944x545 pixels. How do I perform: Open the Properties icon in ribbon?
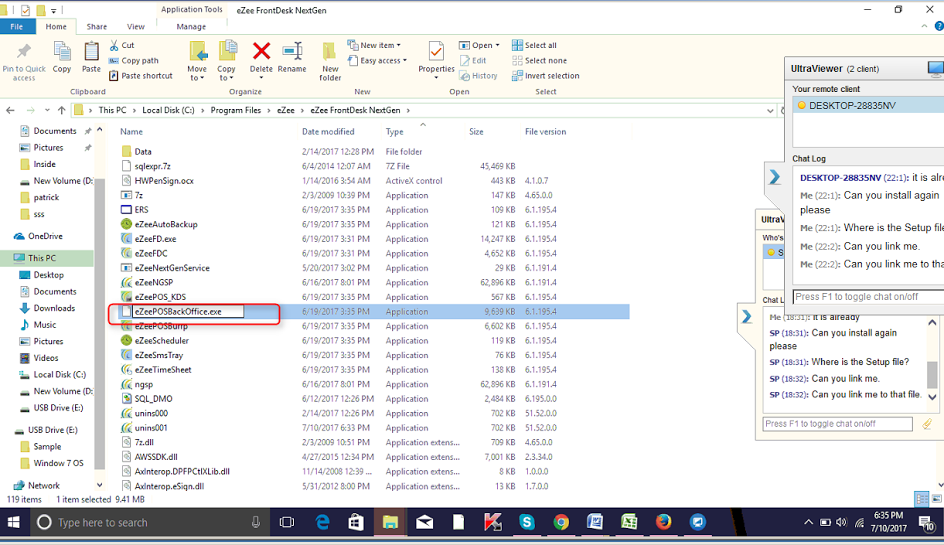tap(436, 52)
